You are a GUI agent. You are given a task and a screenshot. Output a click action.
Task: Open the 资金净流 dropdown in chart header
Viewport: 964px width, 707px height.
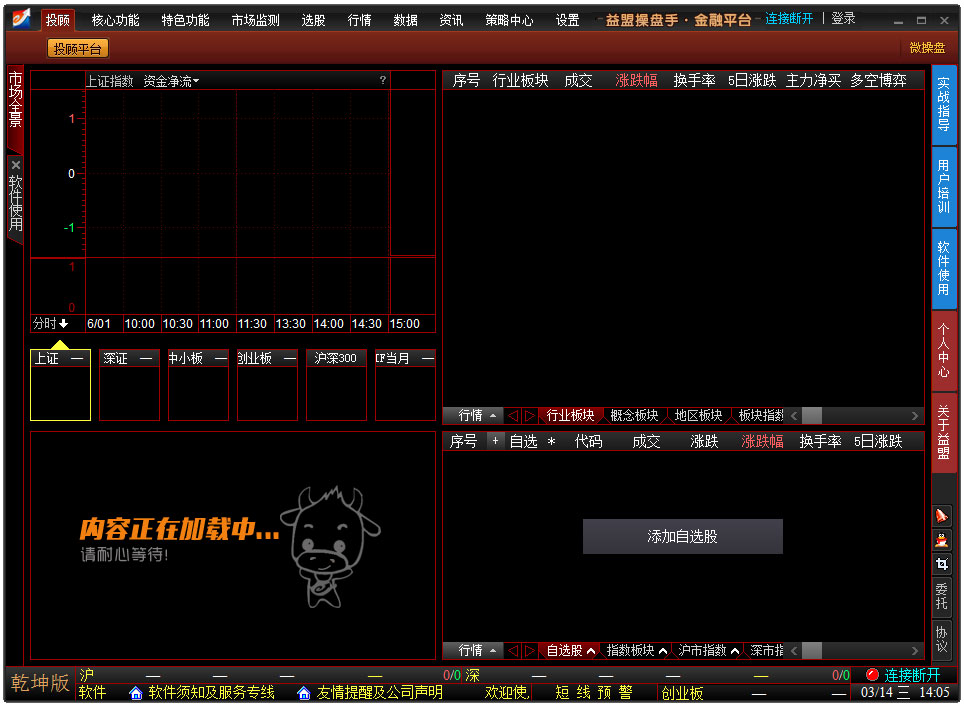(171, 81)
